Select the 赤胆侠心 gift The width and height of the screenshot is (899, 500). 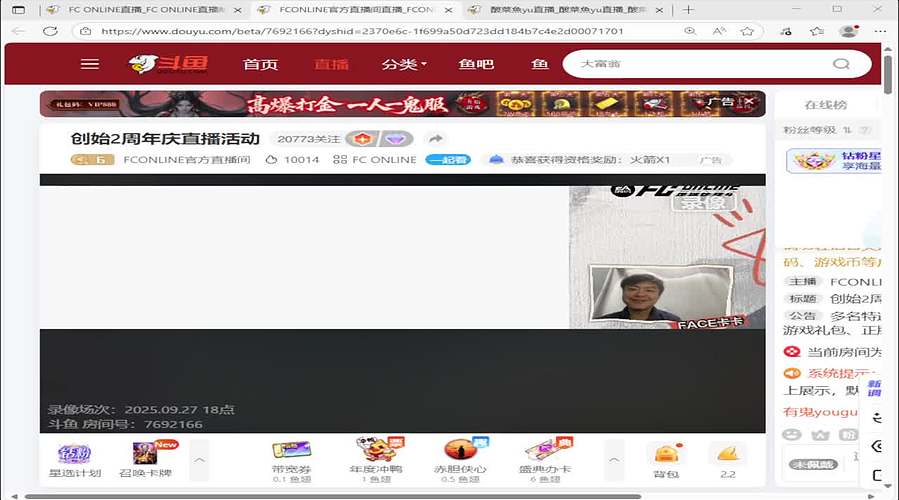460,460
